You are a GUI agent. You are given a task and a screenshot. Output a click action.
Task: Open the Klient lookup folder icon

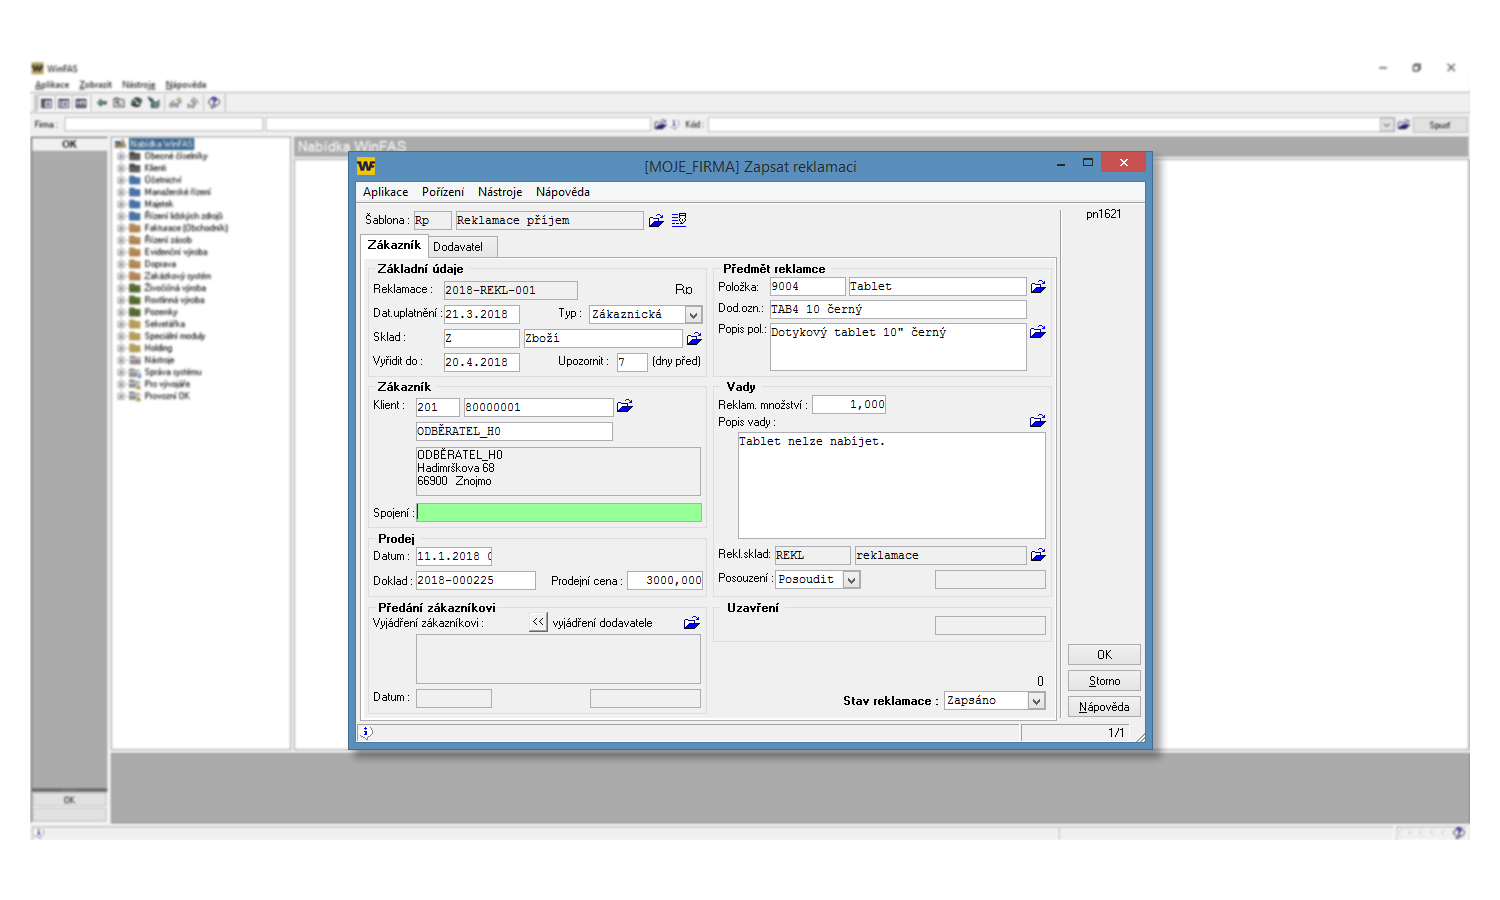tap(625, 406)
